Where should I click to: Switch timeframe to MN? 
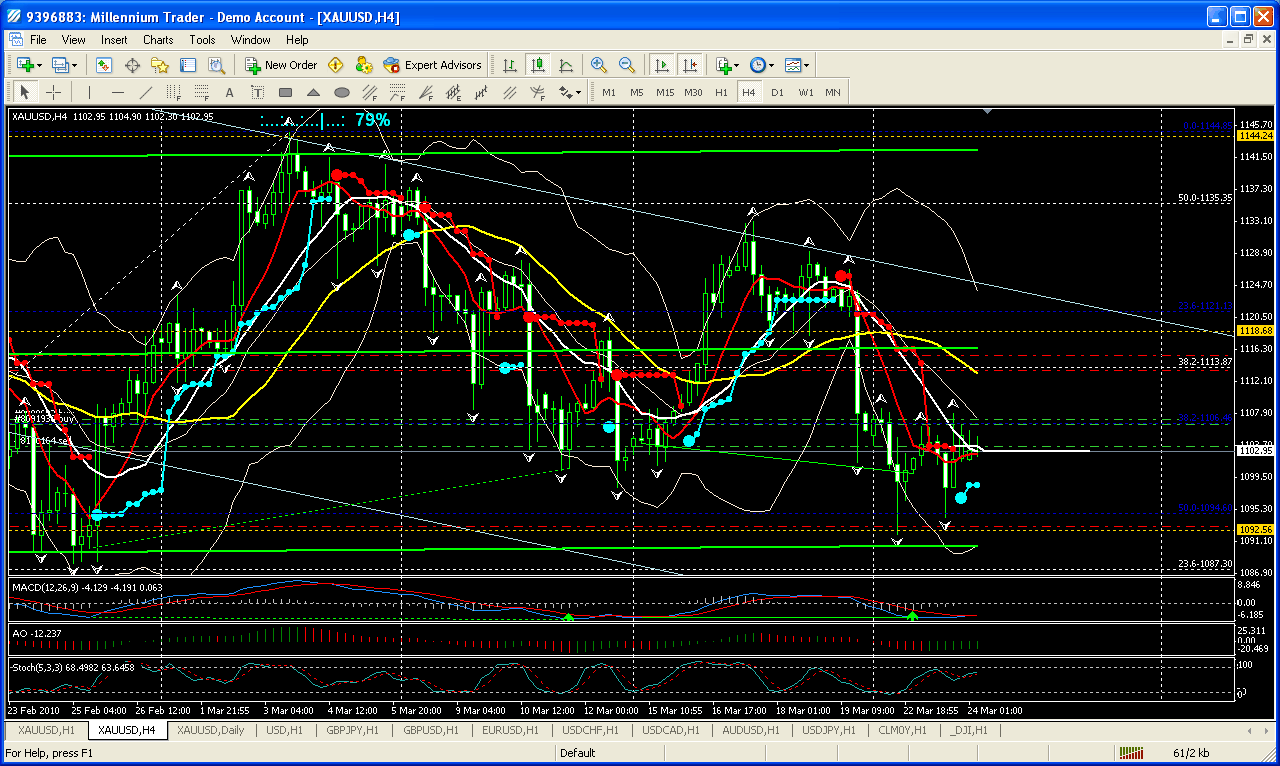coord(833,92)
